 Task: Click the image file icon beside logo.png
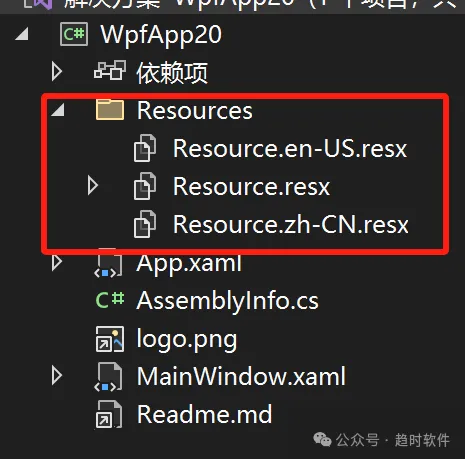click(110, 339)
